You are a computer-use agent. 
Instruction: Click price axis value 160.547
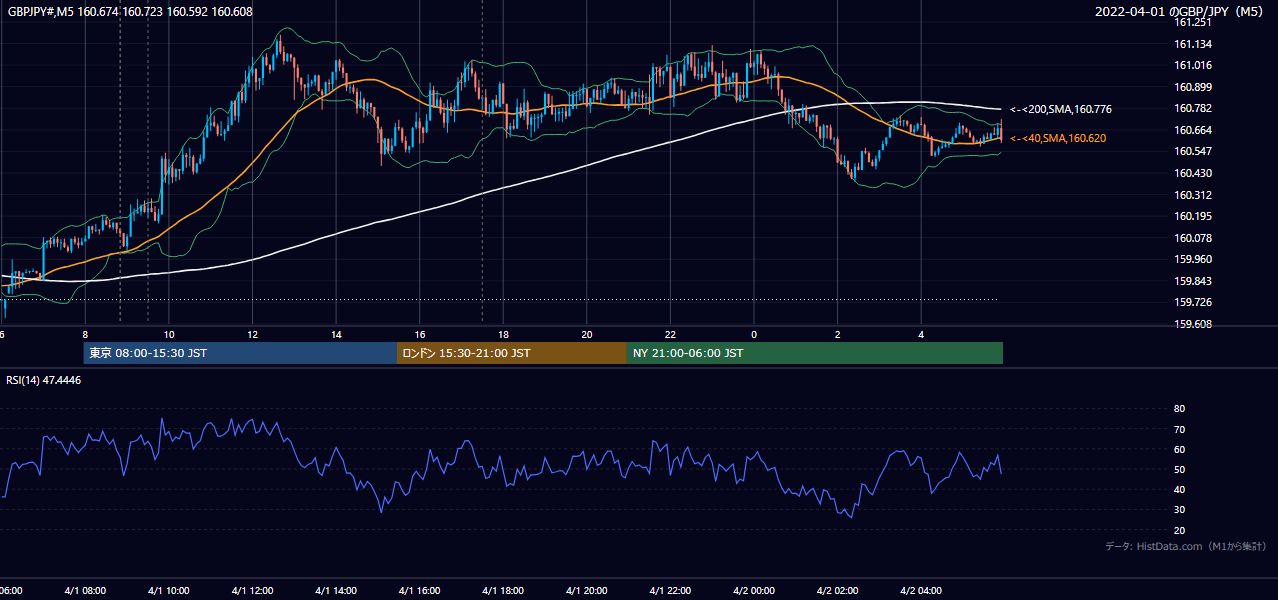coord(1192,151)
